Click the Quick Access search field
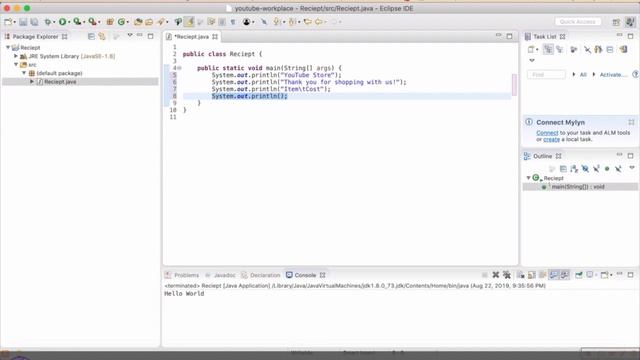640x360 pixels. [x=578, y=22]
